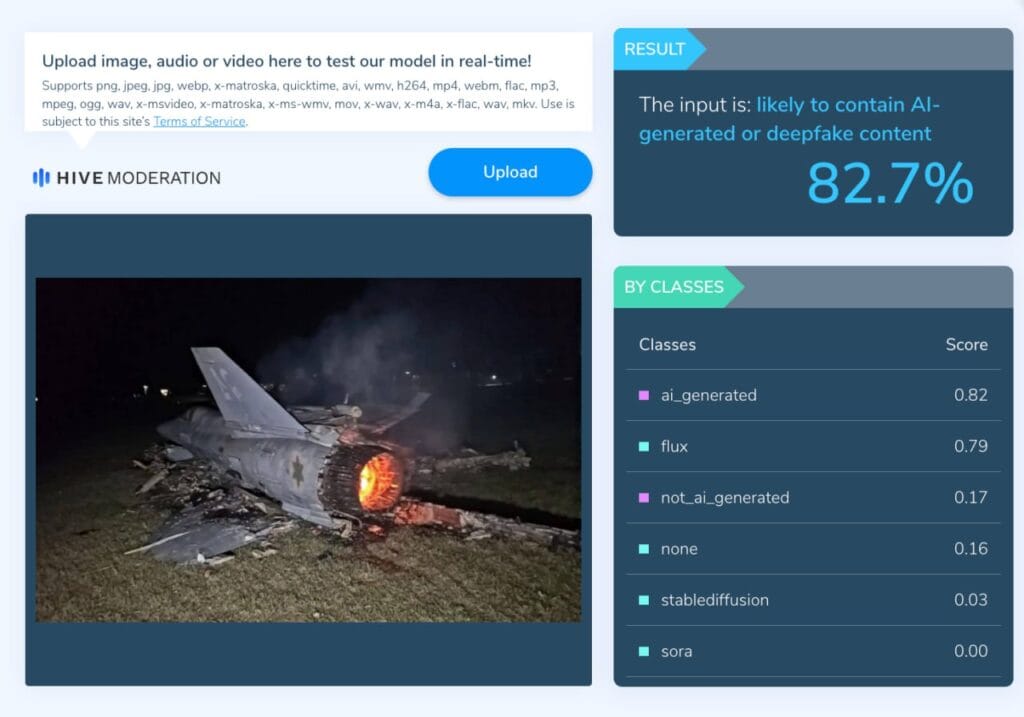Screen dimensions: 1024x717
Task: Click the pink swatch beside not_ai_generated
Action: 644,498
